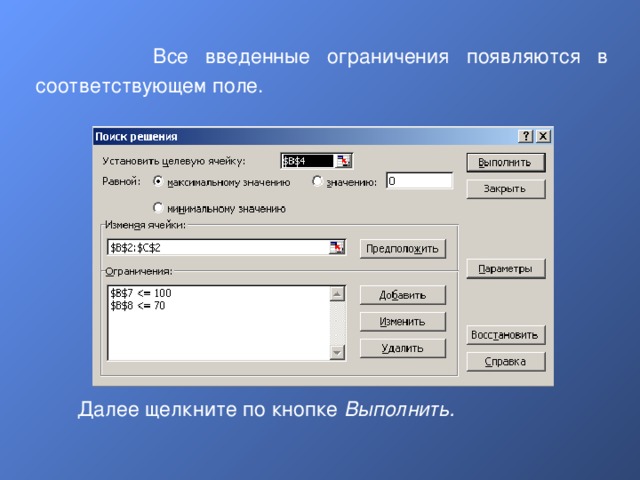Click the значению input field containing 0
Screen dimensions: 640x480
click(419, 181)
